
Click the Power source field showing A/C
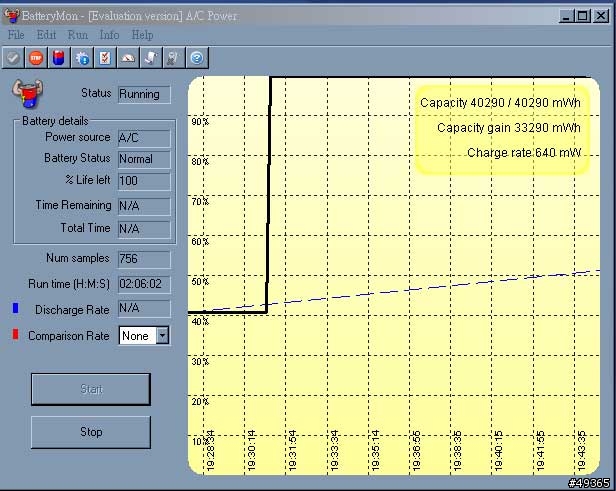point(144,138)
